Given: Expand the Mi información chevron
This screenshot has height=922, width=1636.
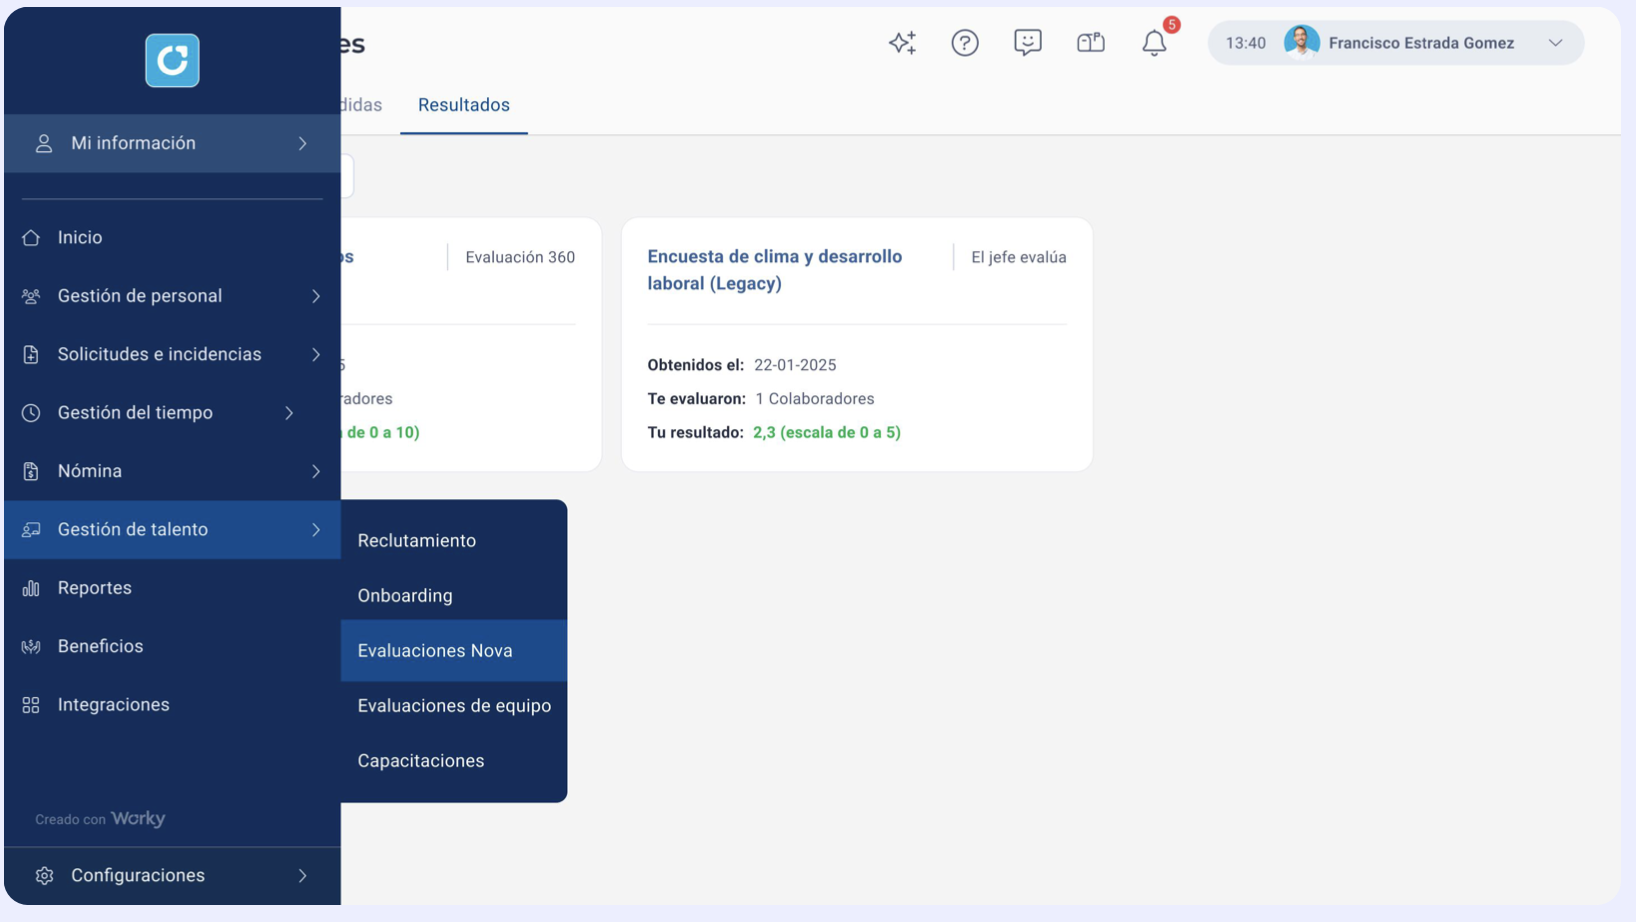Looking at the screenshot, I should tap(303, 144).
